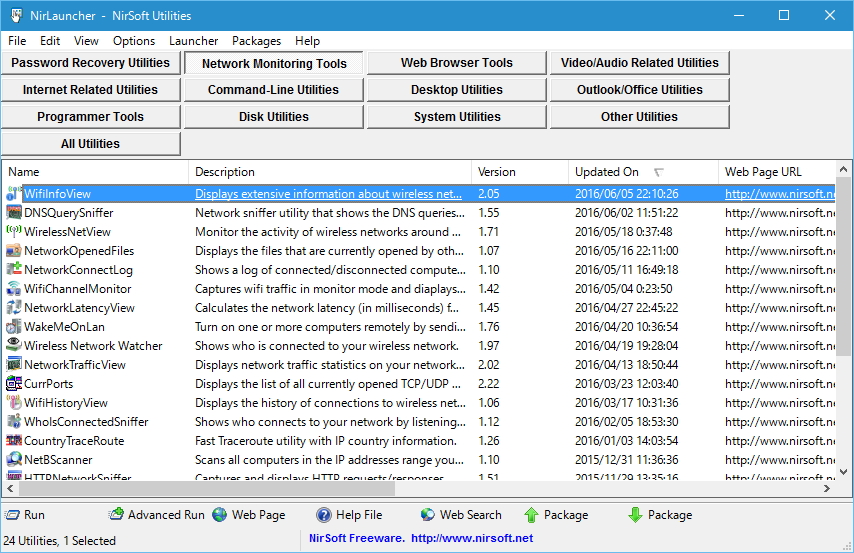Click the DNSQuerySniffer utility icon
854x553 pixels.
(14, 212)
